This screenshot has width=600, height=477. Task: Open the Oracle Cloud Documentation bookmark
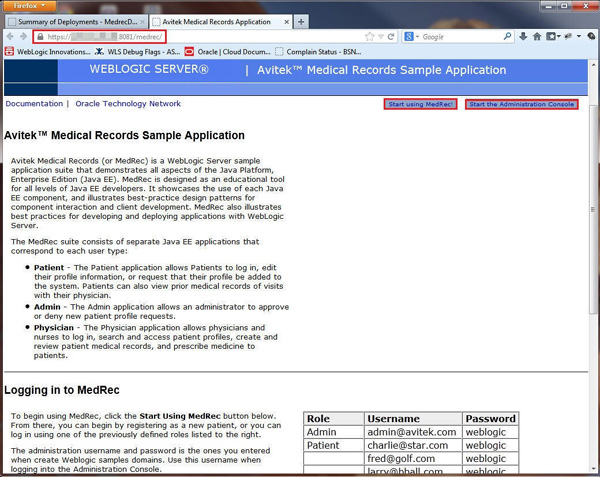(228, 52)
